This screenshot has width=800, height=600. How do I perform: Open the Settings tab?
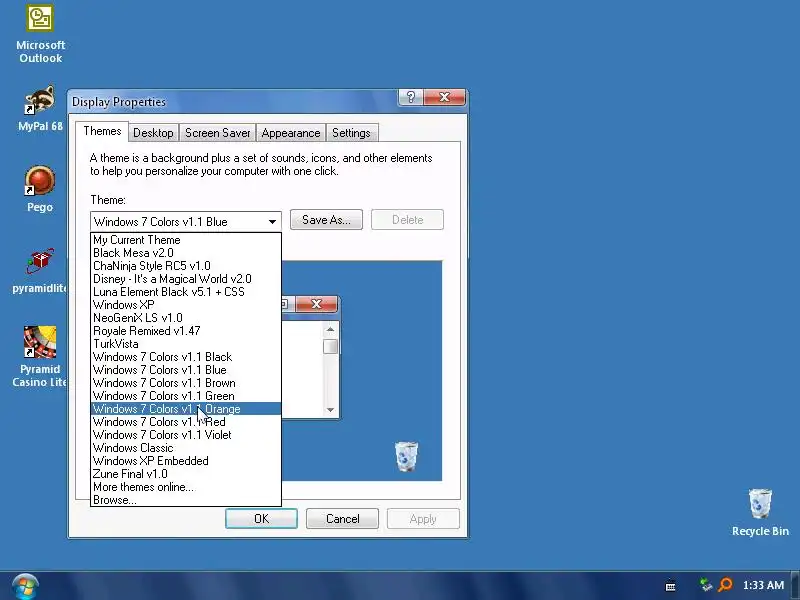pyautogui.click(x=351, y=133)
